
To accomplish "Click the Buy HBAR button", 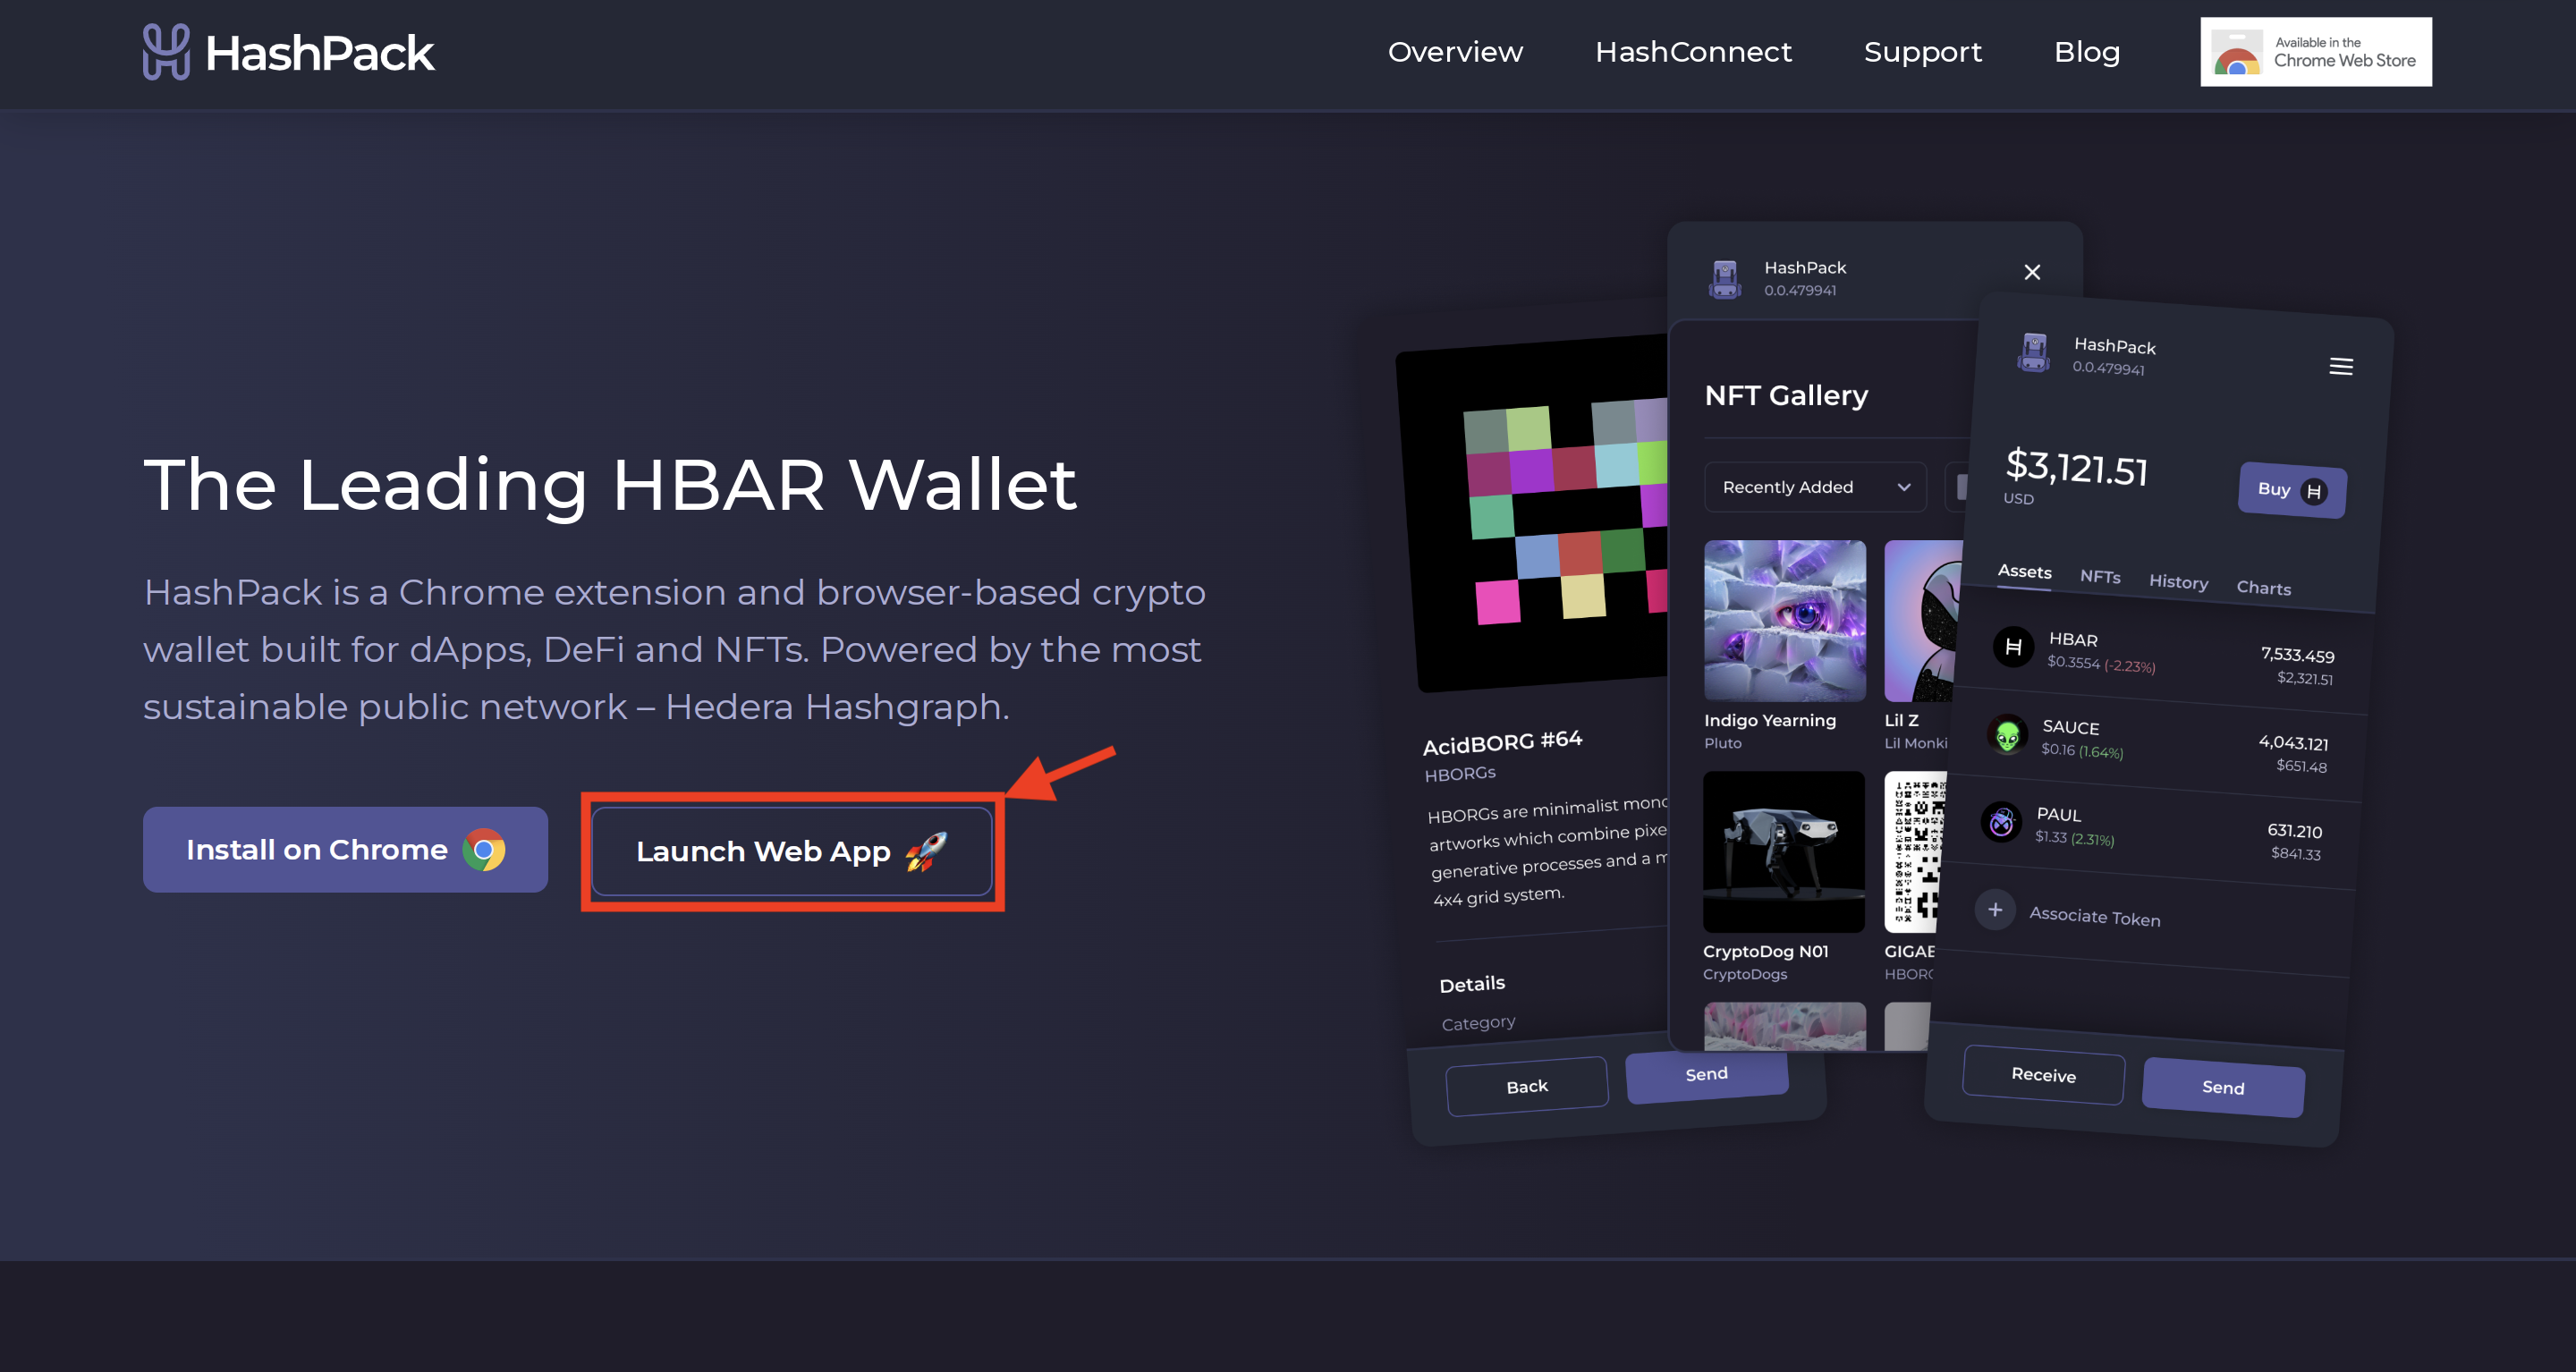I will [2291, 490].
